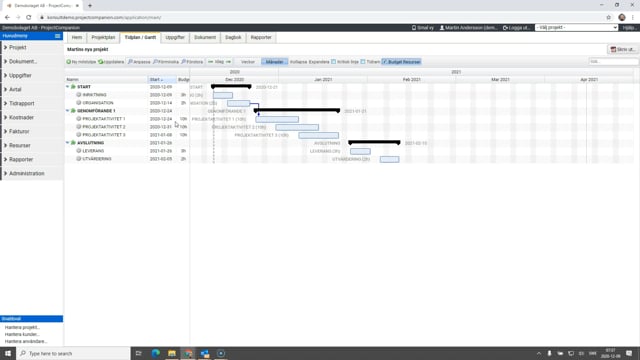
Task: Expand the Tidrapport sidebar menu
Action: pyautogui.click(x=32, y=104)
